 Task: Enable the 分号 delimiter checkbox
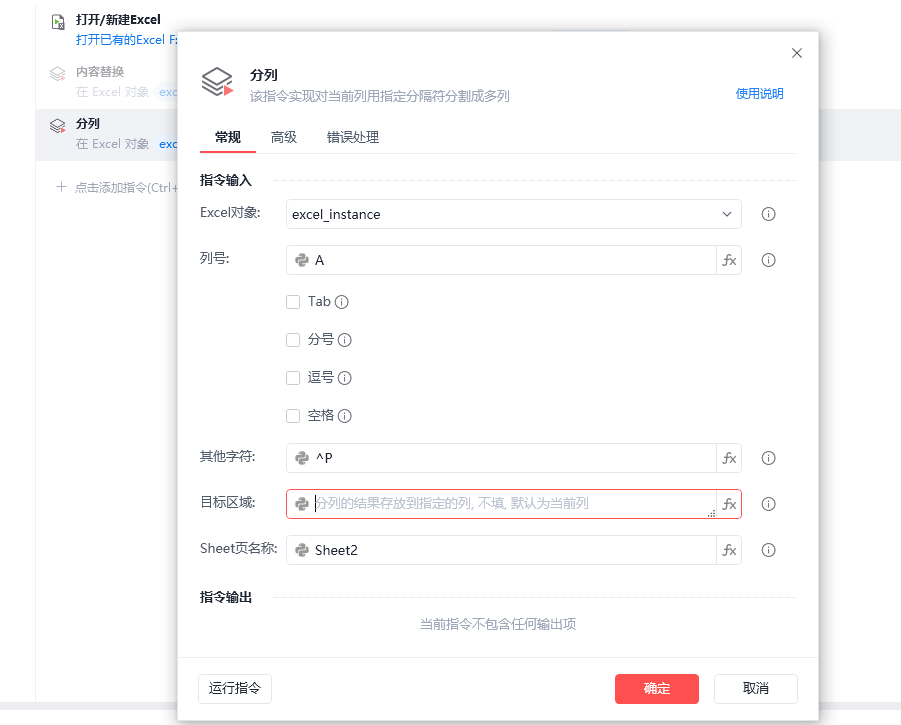293,340
